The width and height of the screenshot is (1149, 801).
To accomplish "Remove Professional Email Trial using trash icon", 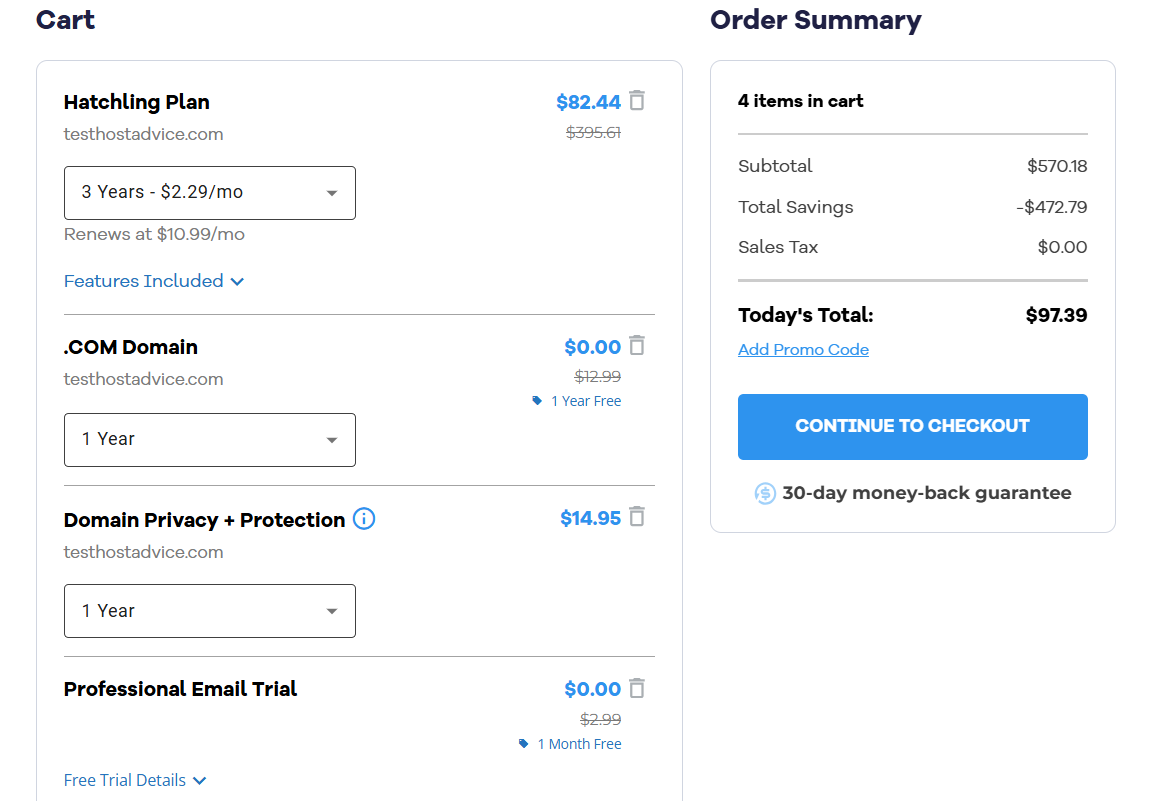I will [x=638, y=688].
